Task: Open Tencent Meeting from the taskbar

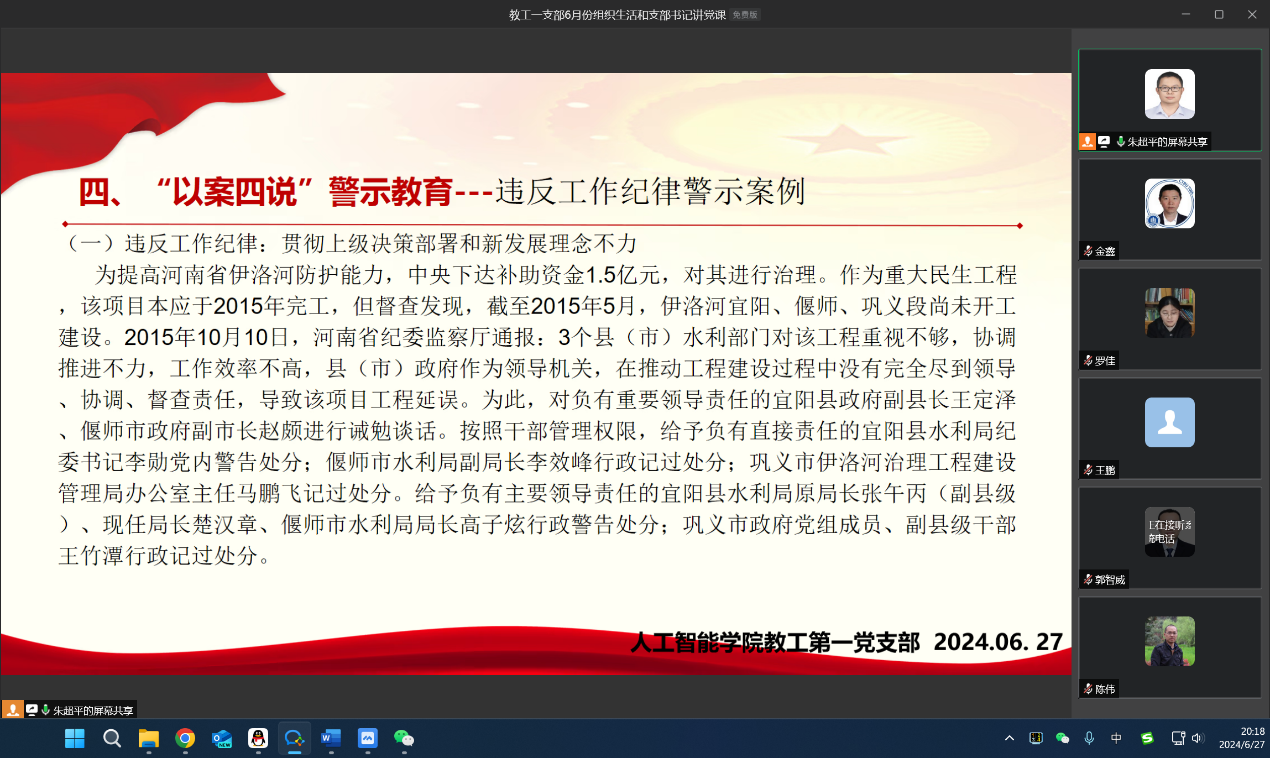Action: [x=294, y=739]
